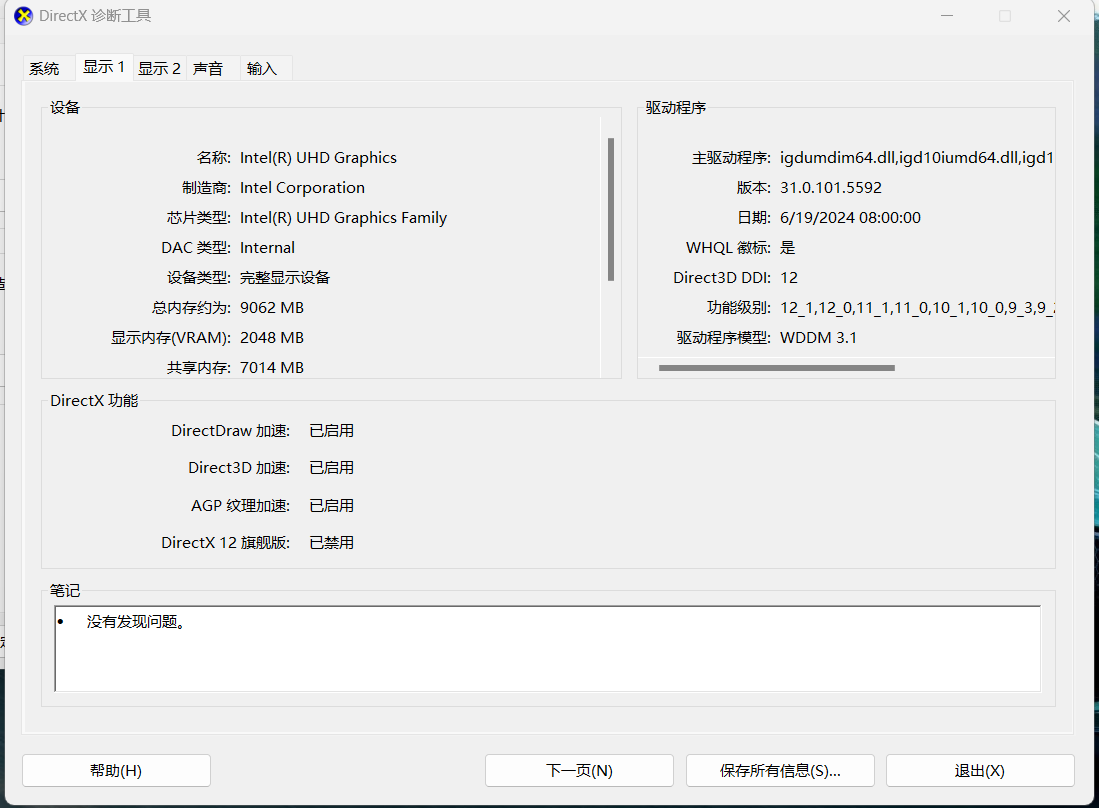
Task: Click the note 没有发现问题。
Action: click(137, 622)
